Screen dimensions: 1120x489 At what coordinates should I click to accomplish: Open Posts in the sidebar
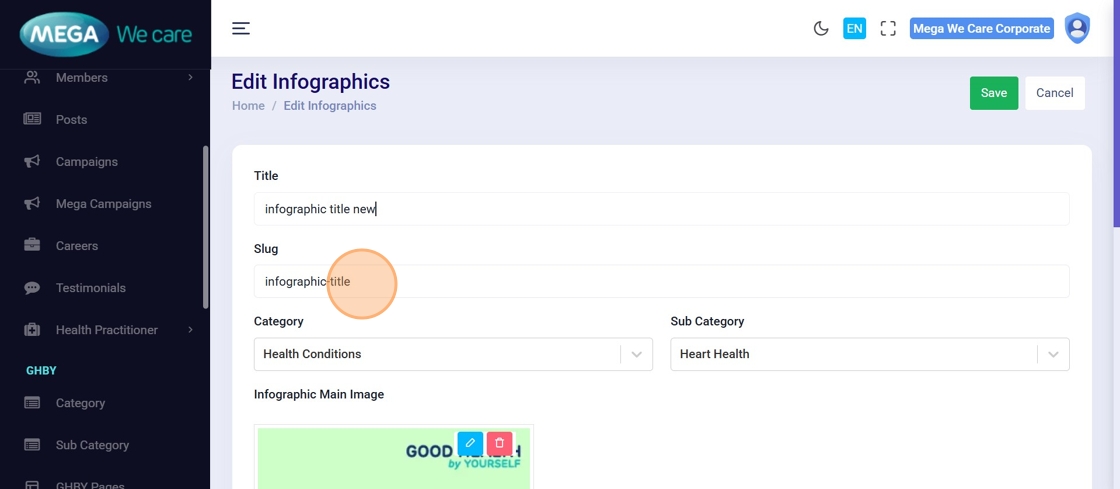(71, 120)
